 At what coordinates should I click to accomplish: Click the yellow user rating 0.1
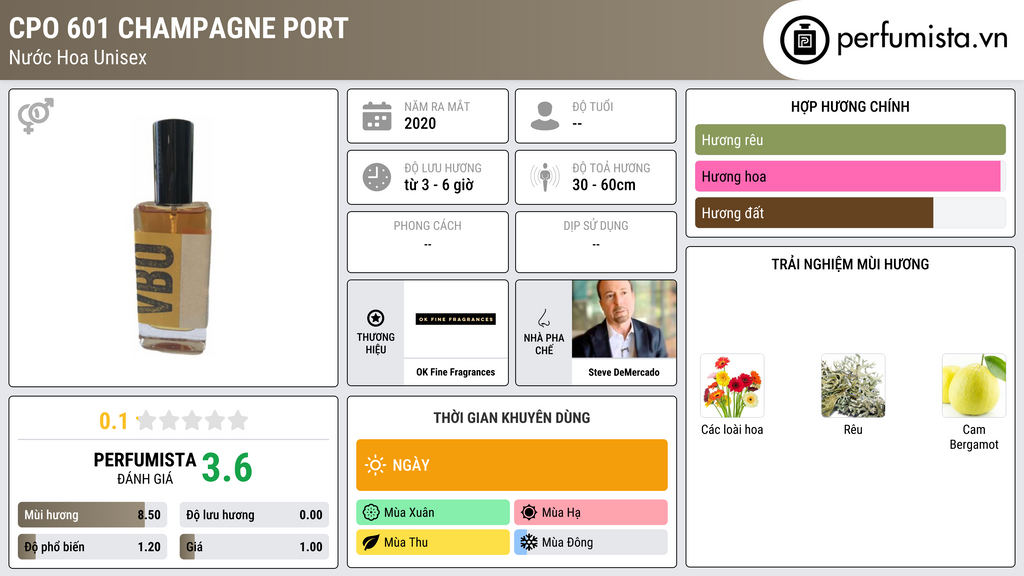(114, 421)
